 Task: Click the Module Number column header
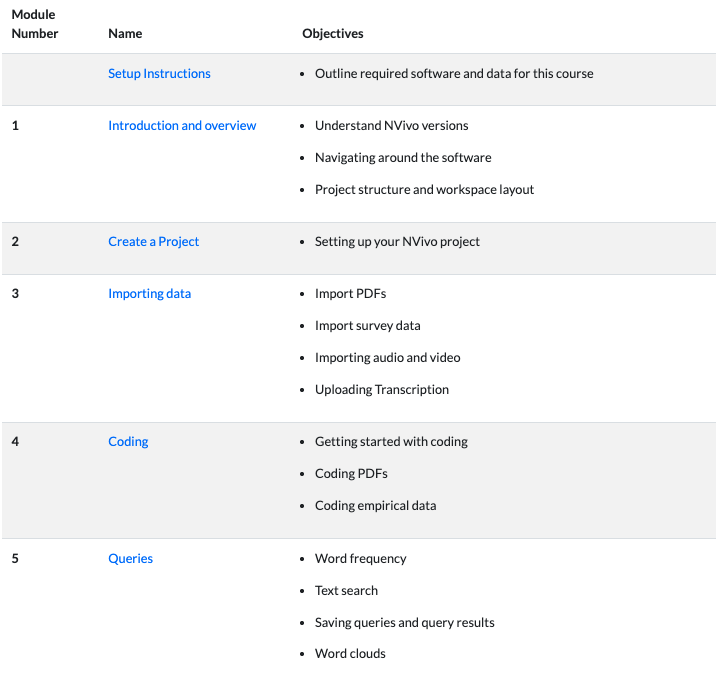click(35, 24)
